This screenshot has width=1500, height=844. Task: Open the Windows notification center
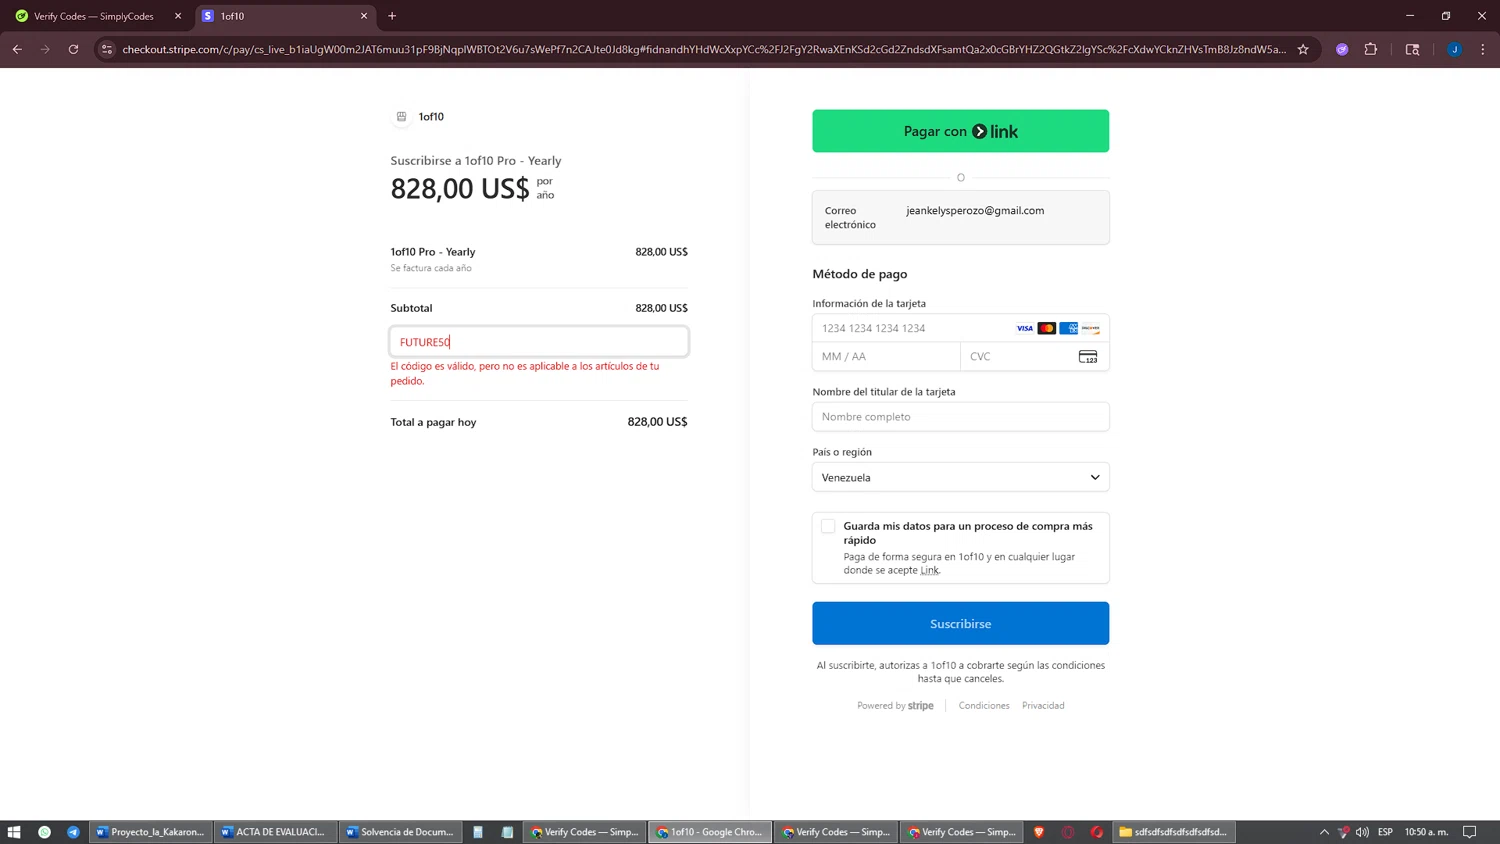[x=1469, y=832]
